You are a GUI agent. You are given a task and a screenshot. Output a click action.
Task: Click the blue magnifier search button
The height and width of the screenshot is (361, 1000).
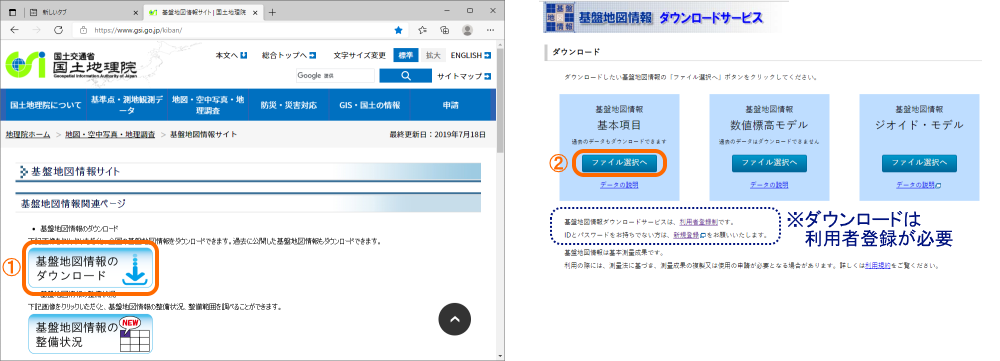pyautogui.click(x=406, y=76)
